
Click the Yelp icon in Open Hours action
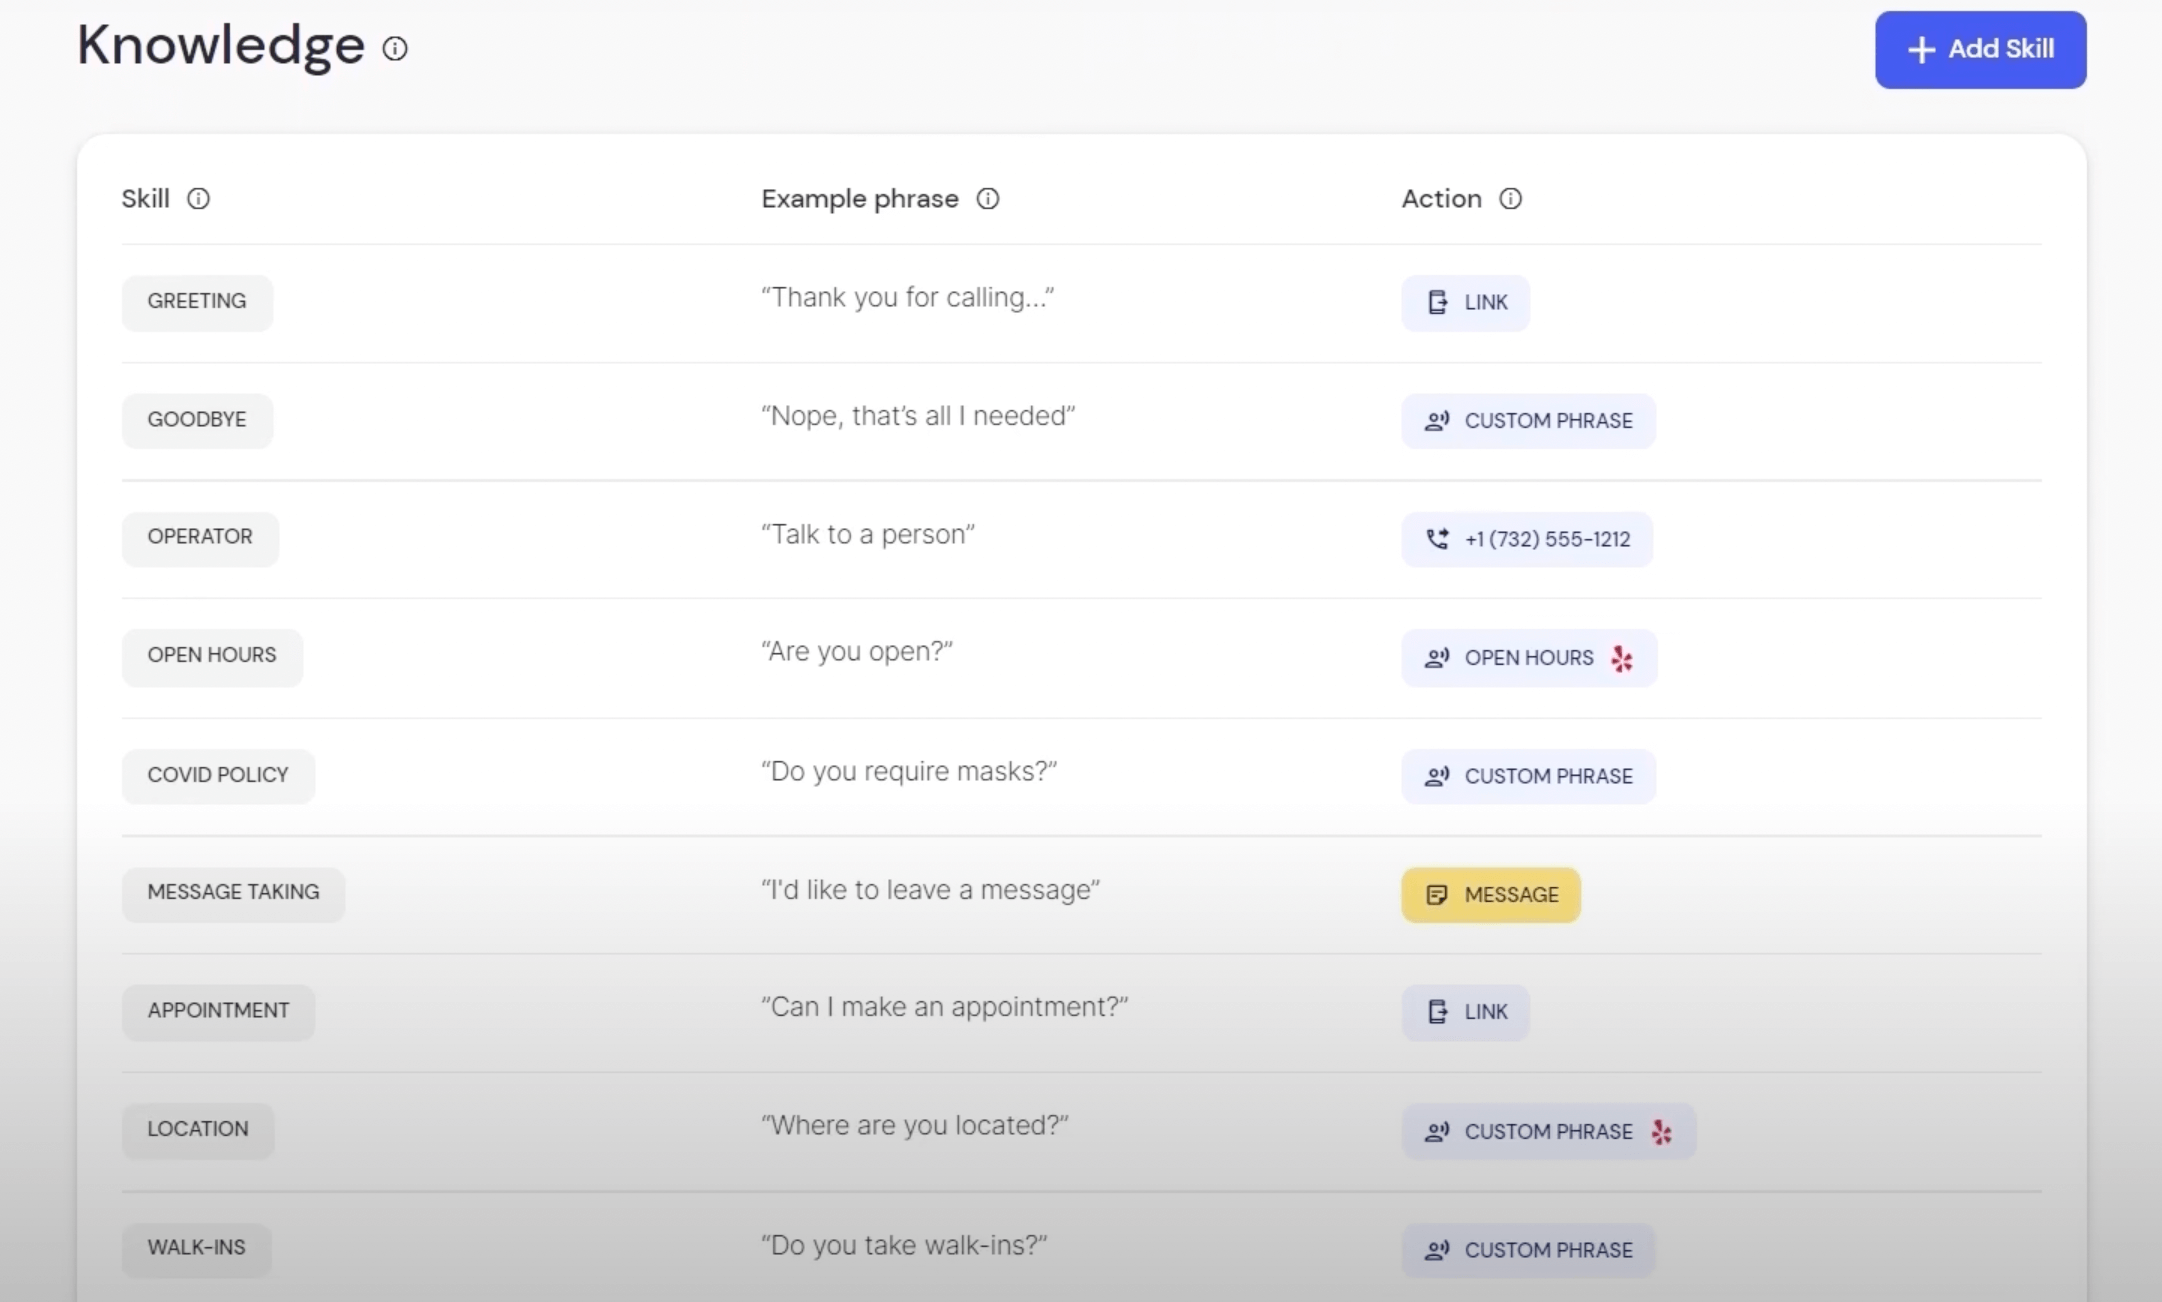[x=1622, y=658]
